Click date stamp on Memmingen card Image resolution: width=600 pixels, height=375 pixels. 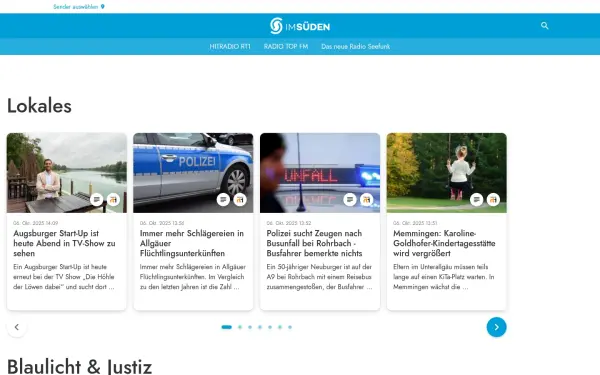pyautogui.click(x=415, y=223)
